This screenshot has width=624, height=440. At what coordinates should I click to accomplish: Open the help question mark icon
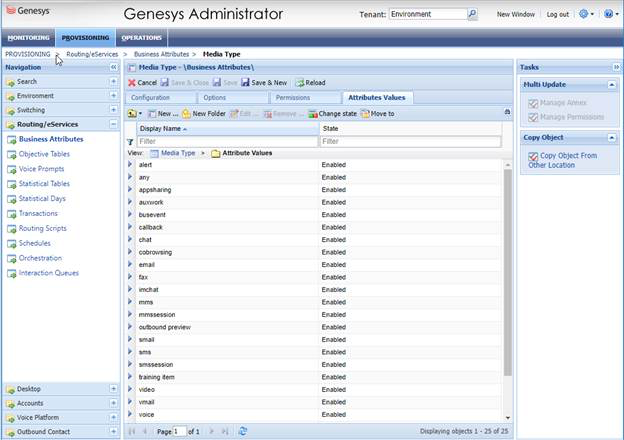tap(609, 15)
